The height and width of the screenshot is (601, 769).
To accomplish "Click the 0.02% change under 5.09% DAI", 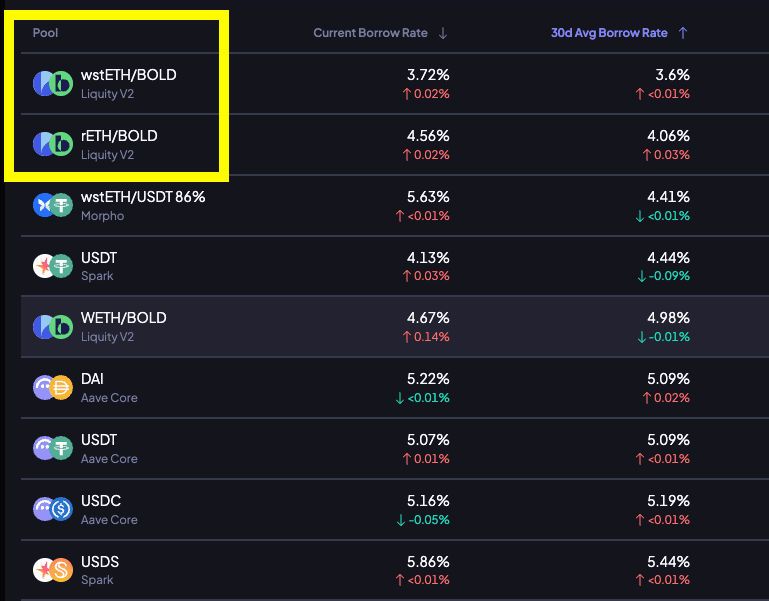I will [x=666, y=398].
